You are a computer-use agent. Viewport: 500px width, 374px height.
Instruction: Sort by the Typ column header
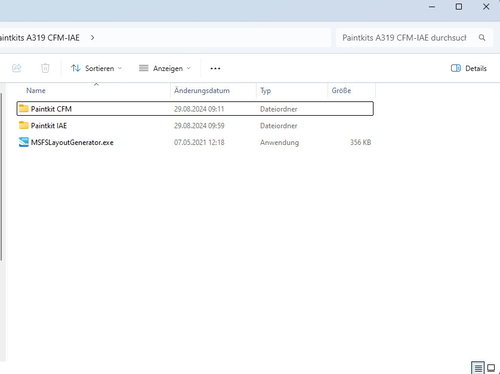point(265,90)
